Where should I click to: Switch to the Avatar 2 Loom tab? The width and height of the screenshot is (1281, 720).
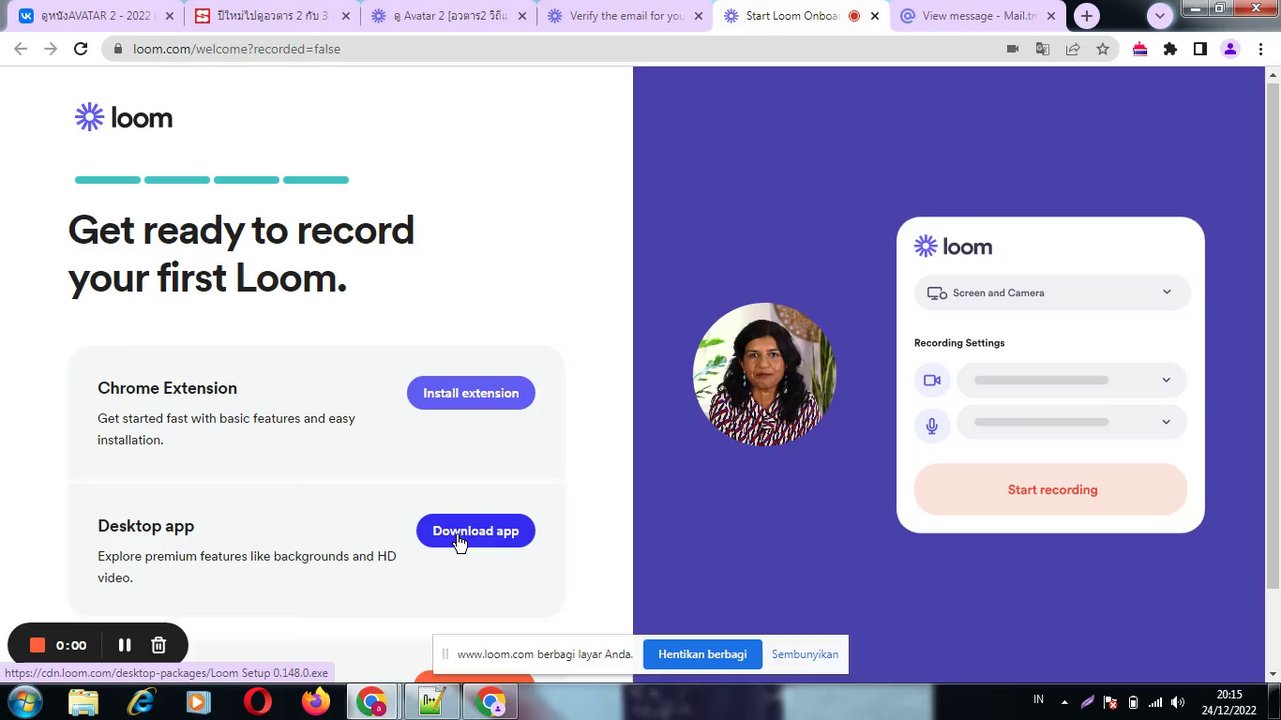tap(448, 16)
